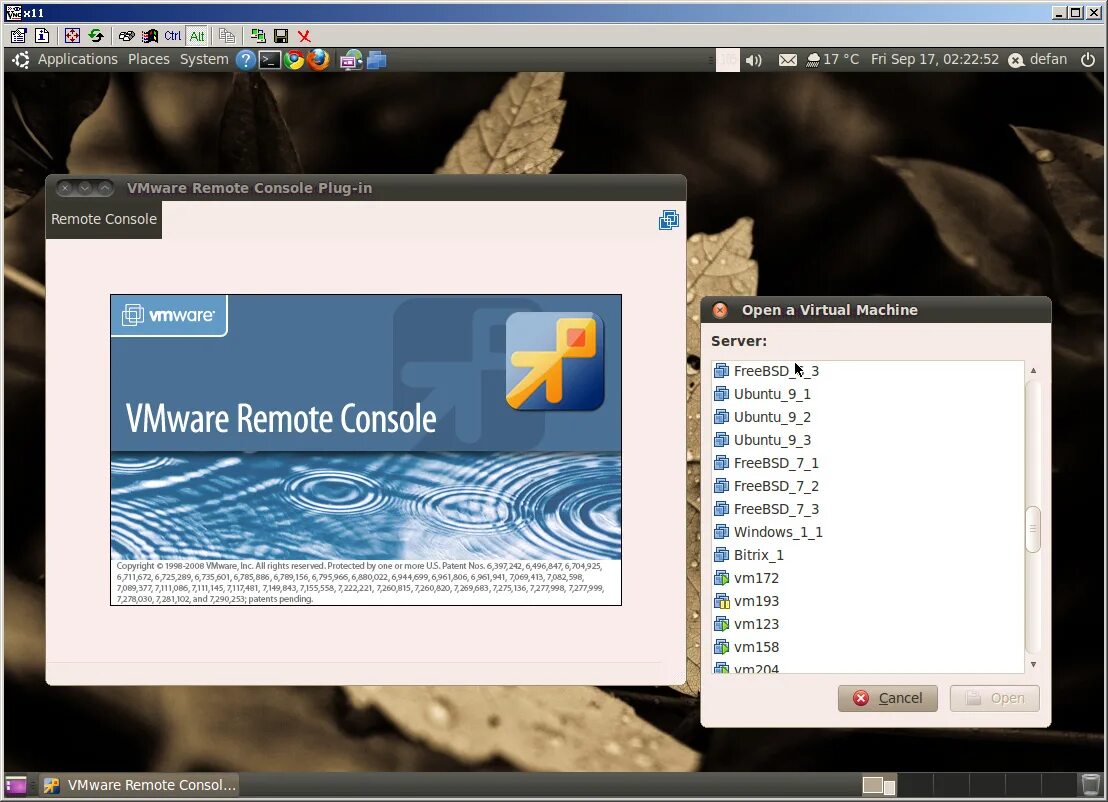Select FreeBSD_7_2 virtual machine

[868, 486]
